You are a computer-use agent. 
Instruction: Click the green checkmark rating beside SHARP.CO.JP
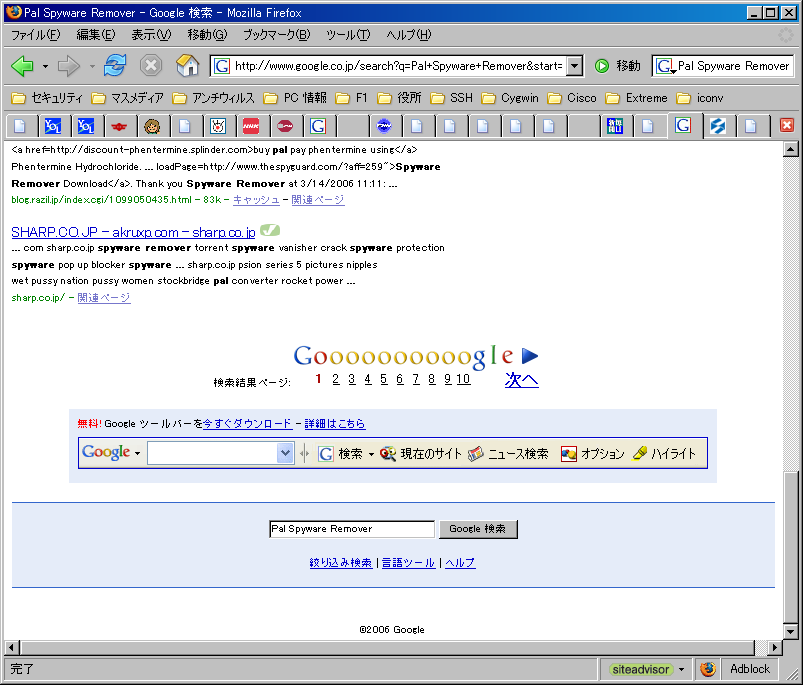click(270, 230)
